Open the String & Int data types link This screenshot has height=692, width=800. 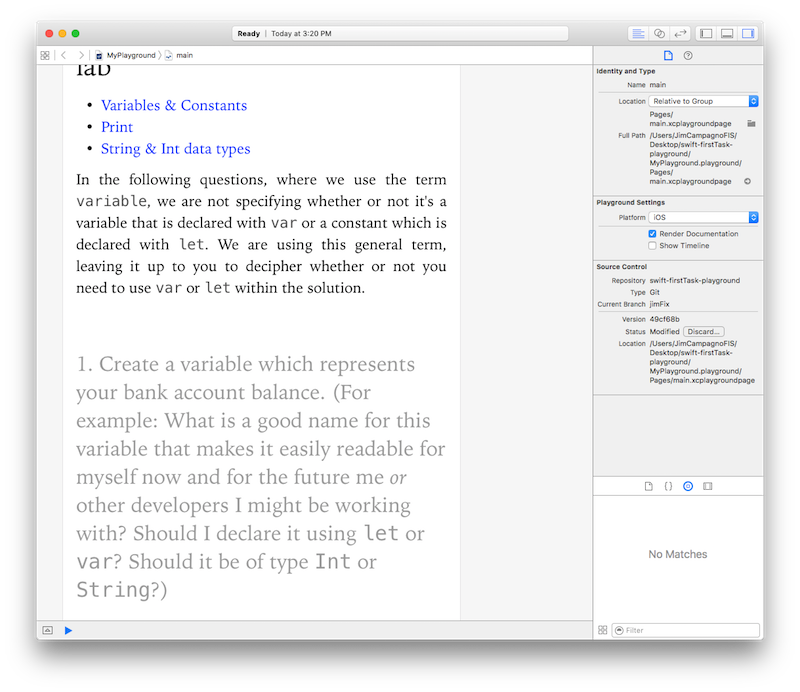176,149
